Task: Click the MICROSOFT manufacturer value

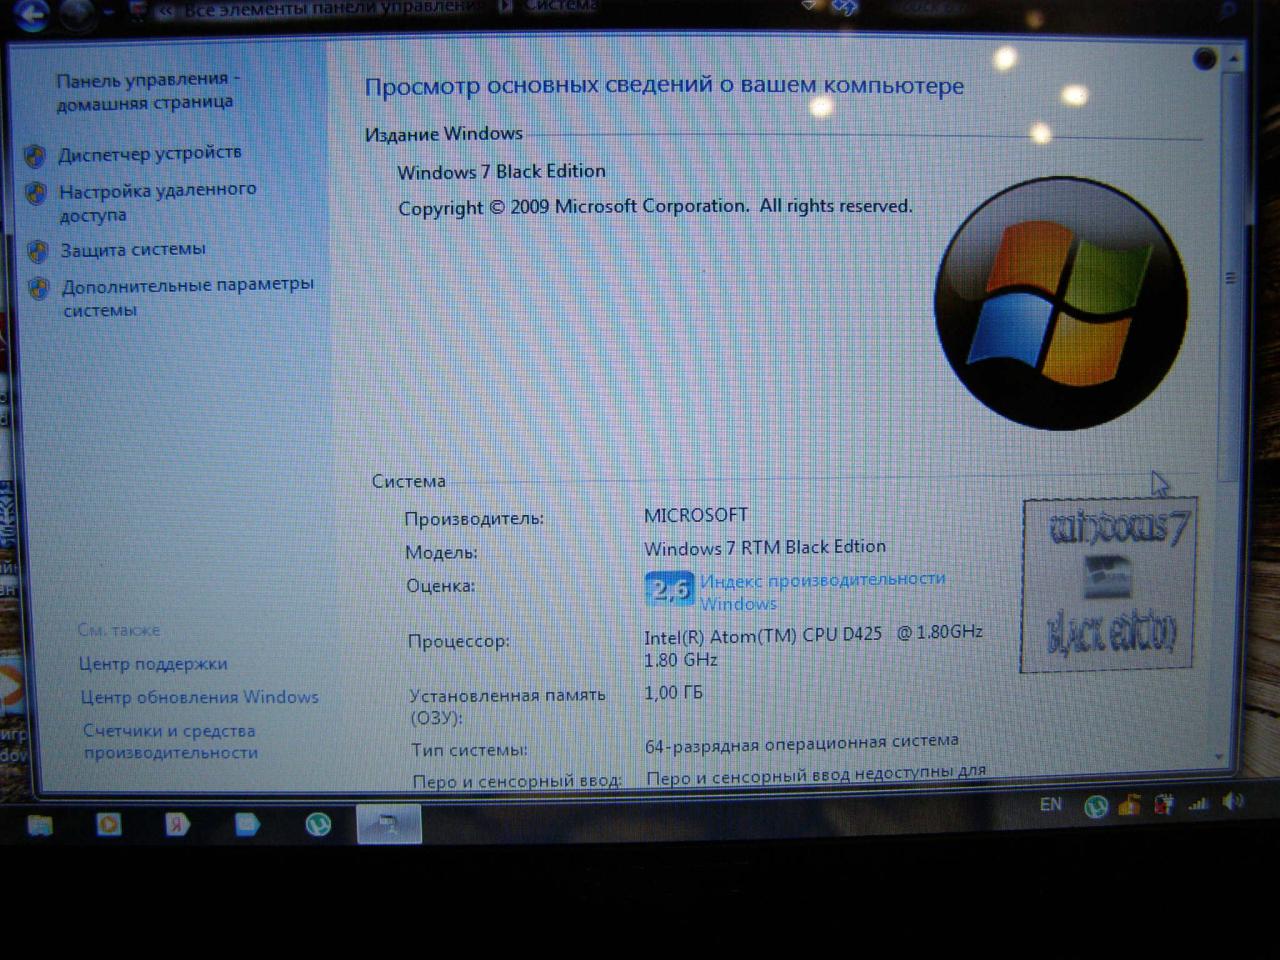Action: 695,515
